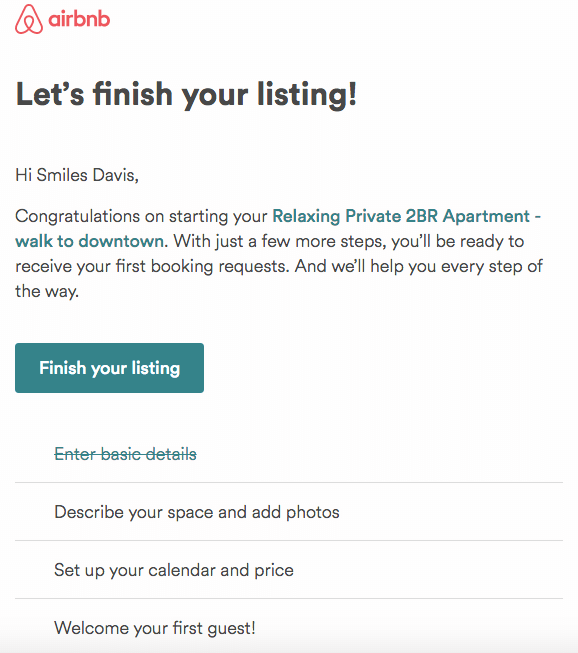Click the paragraph ending words the way.
The width and height of the screenshot is (578, 653).
point(47,291)
